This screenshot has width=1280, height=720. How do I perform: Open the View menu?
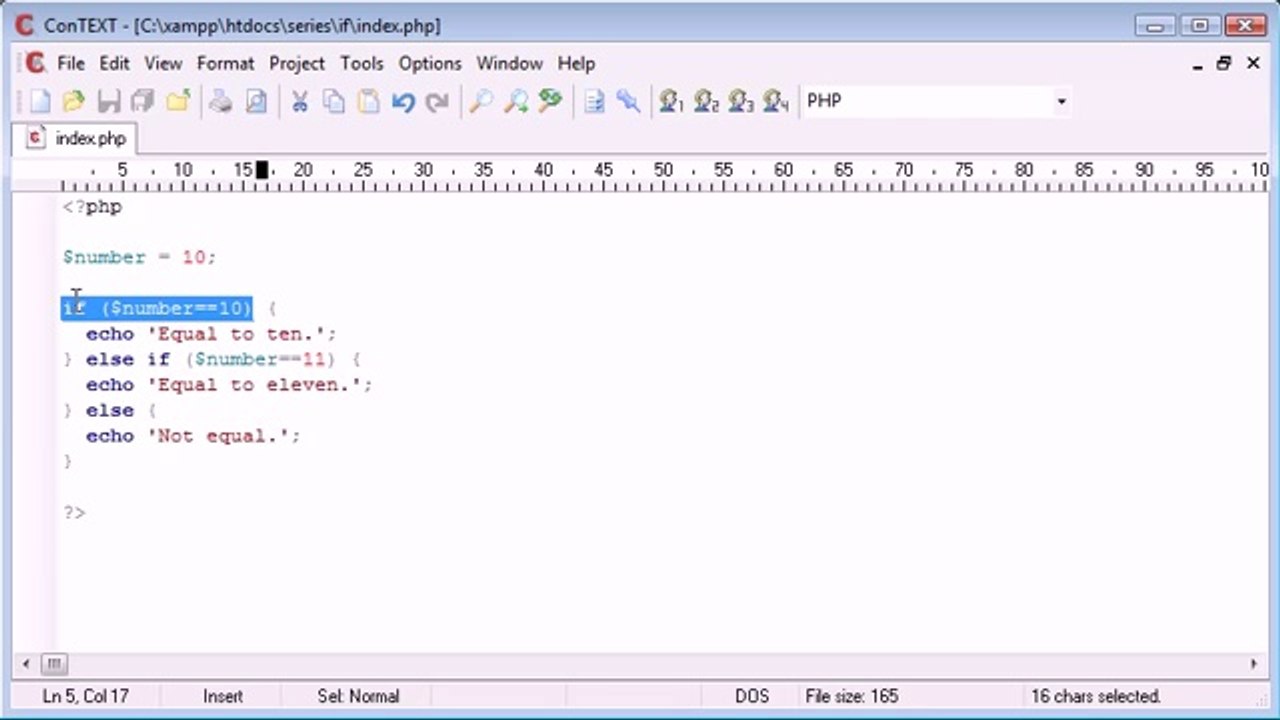point(163,63)
